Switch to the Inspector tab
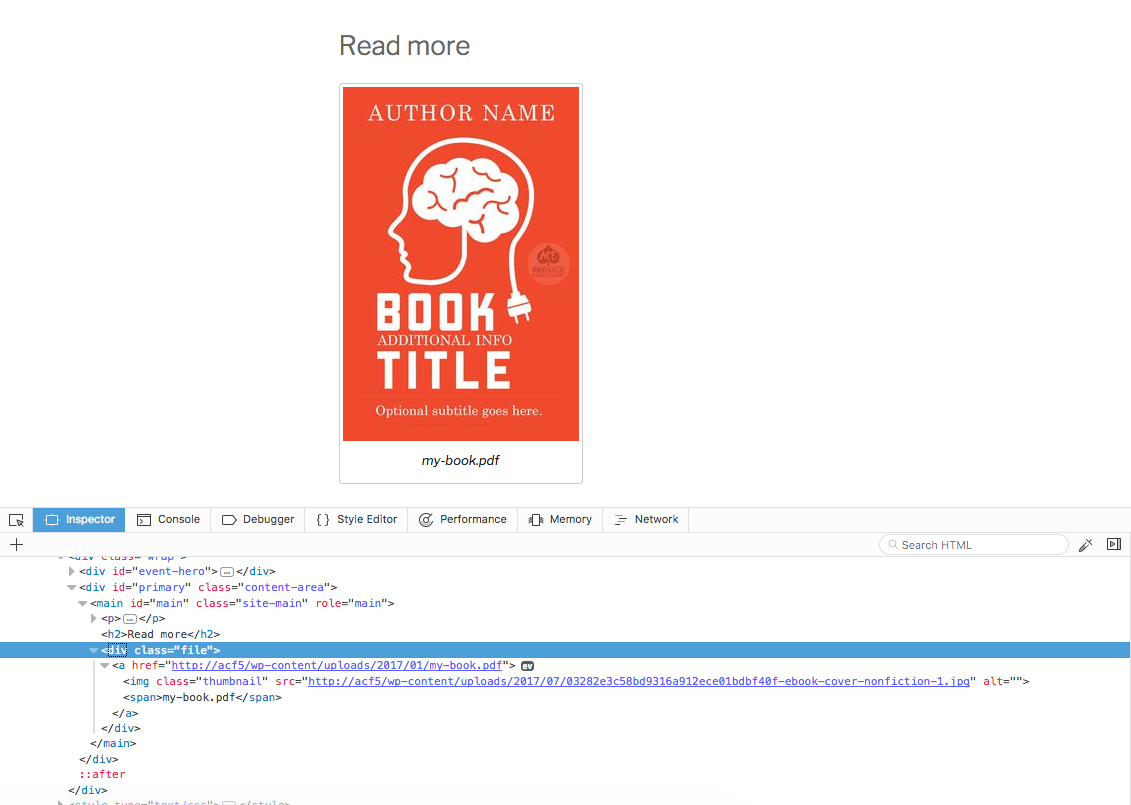Image resolution: width=1131 pixels, height=805 pixels. 80,520
